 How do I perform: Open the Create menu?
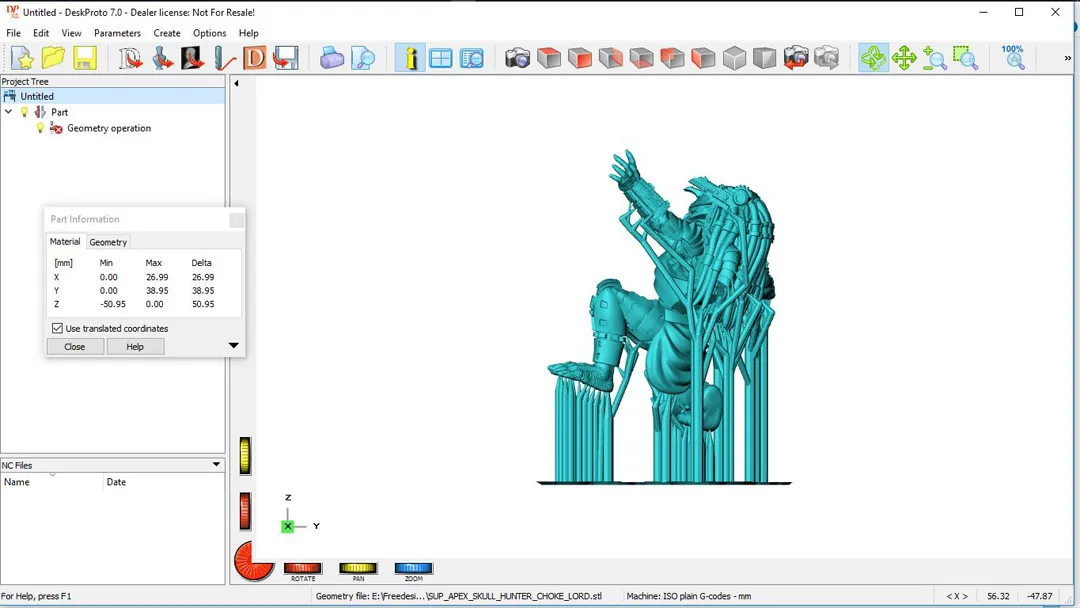[x=167, y=33]
